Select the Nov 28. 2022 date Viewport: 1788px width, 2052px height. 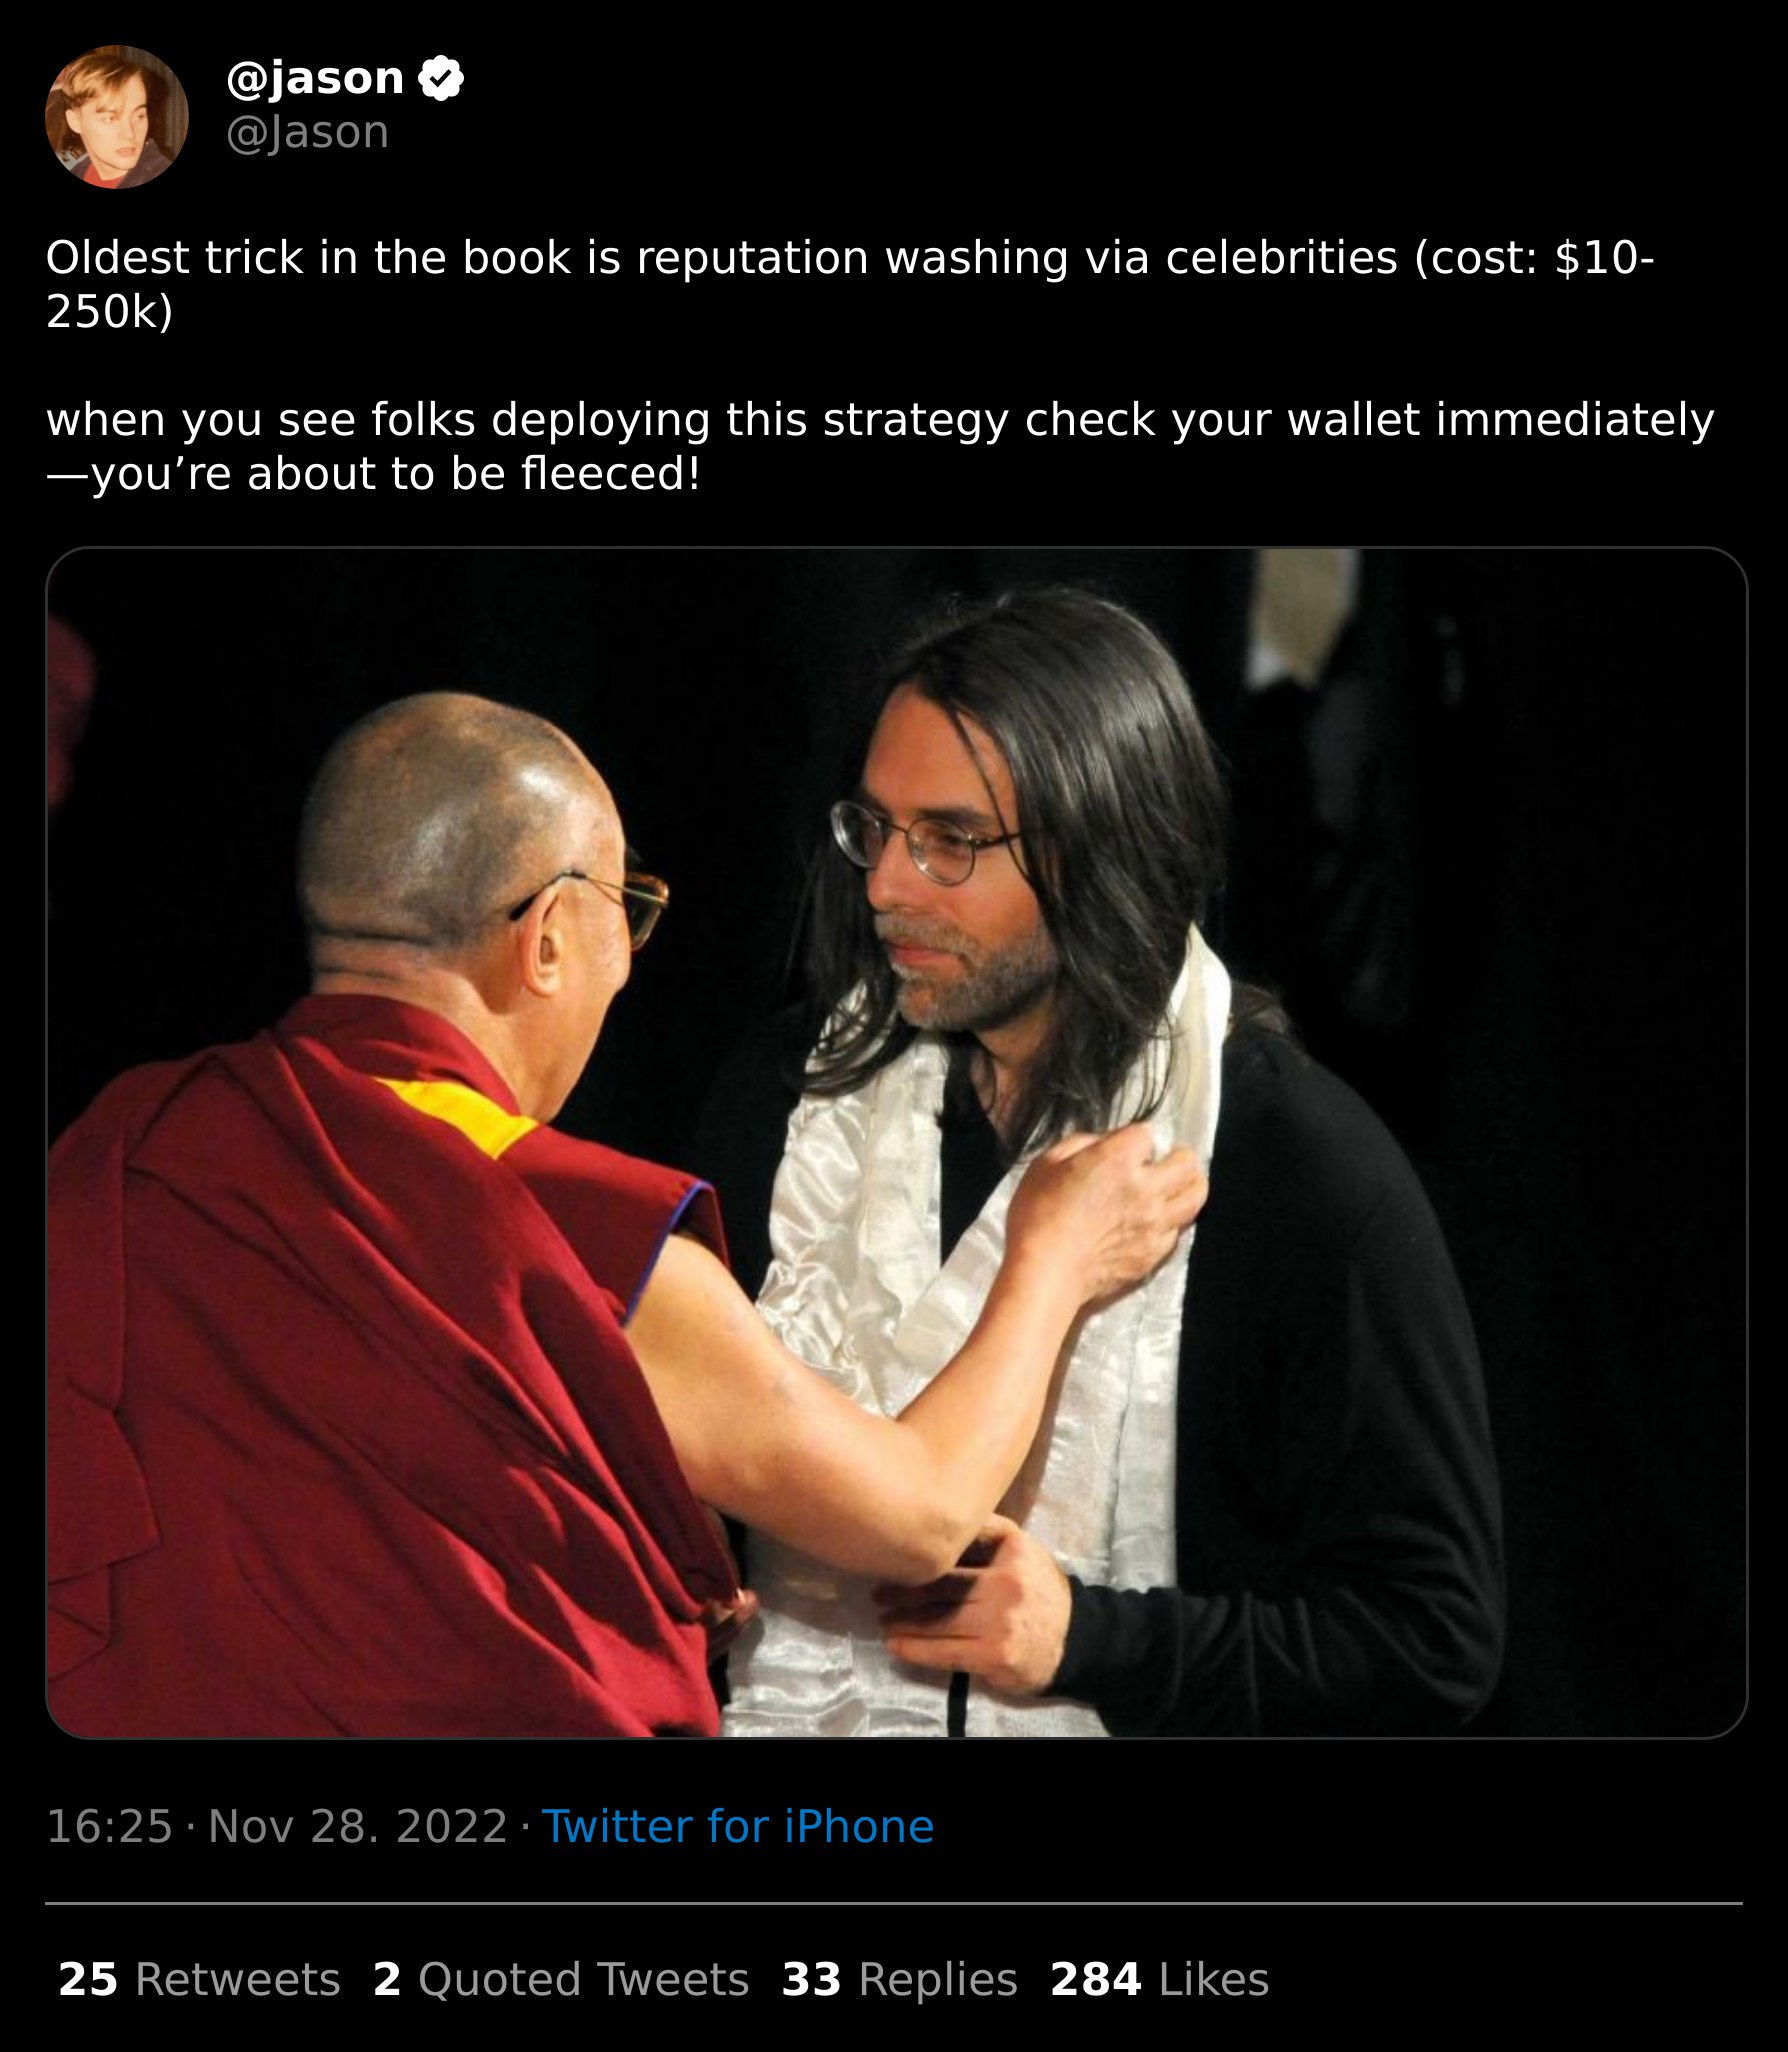coord(358,1827)
